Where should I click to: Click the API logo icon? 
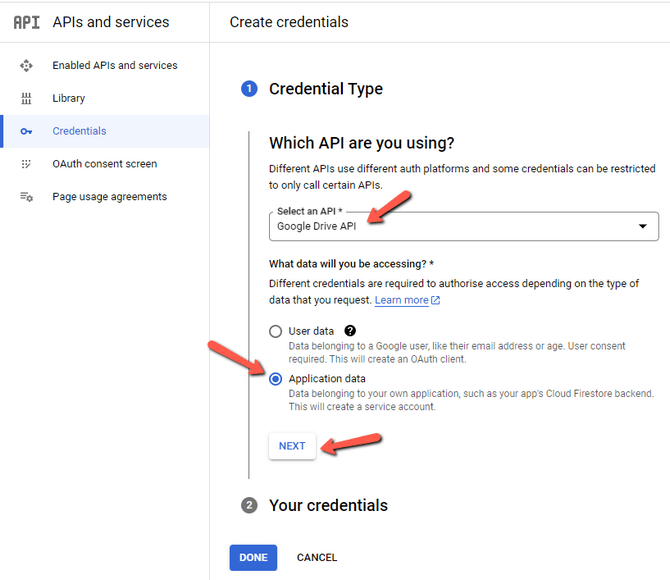point(26,22)
